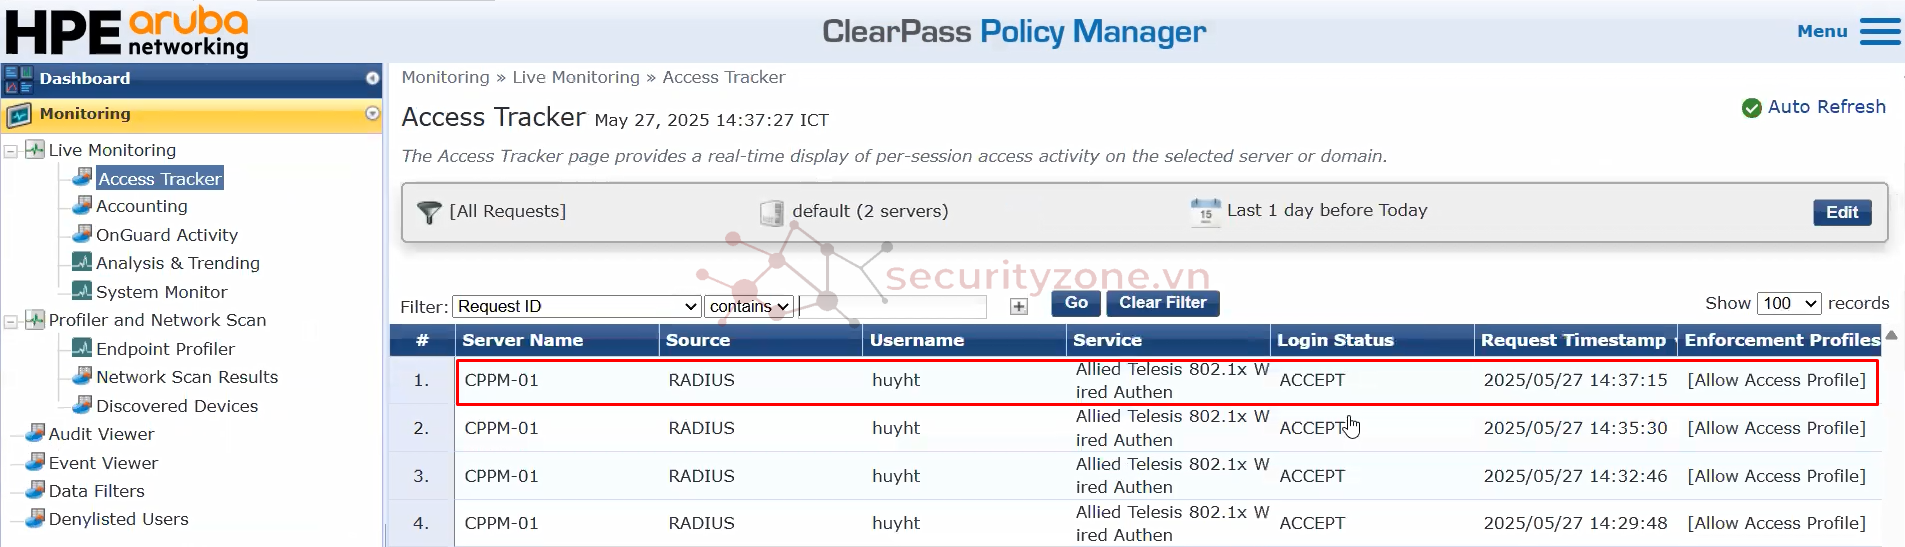Click the calendar icon for date range
The height and width of the screenshot is (547, 1905).
point(1205,212)
